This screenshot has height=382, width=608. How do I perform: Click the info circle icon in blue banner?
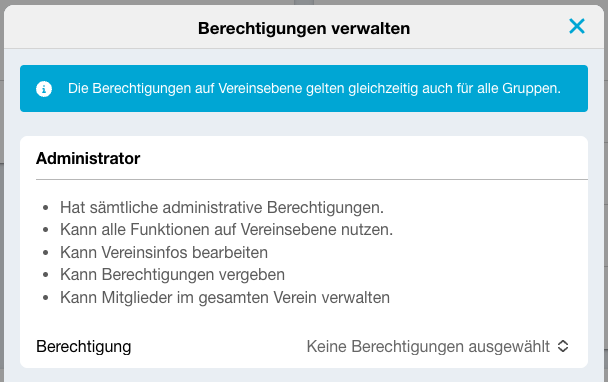[44, 89]
